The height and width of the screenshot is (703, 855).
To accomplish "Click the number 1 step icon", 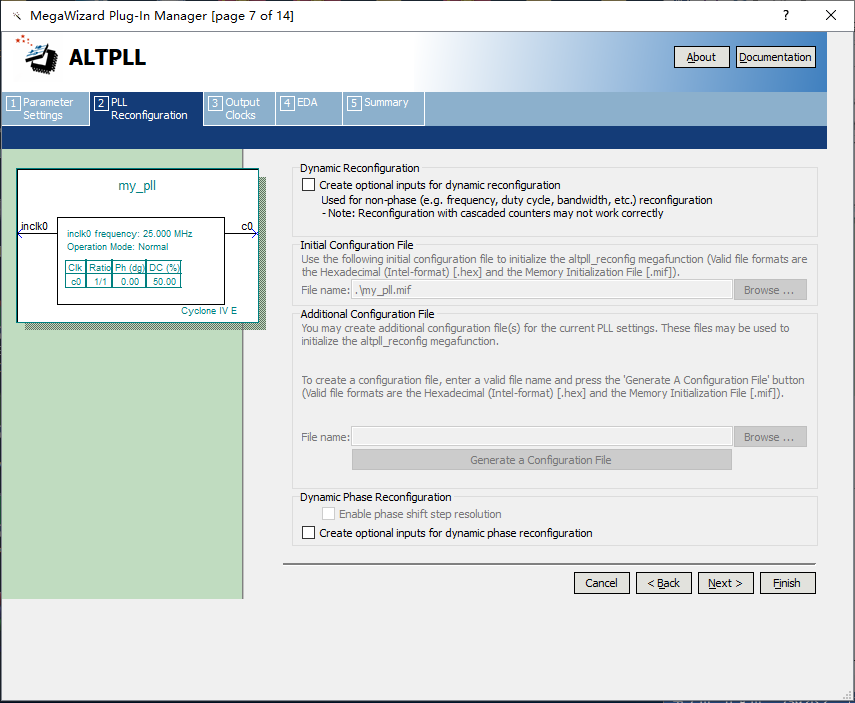I will 13,103.
